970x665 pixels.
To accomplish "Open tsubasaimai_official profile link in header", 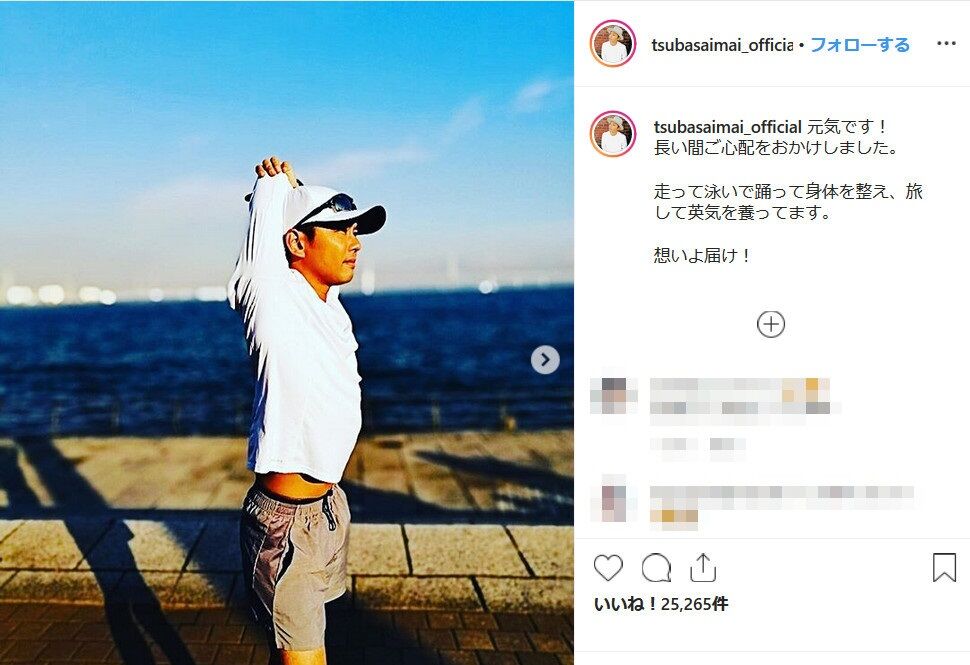I will [x=722, y=45].
